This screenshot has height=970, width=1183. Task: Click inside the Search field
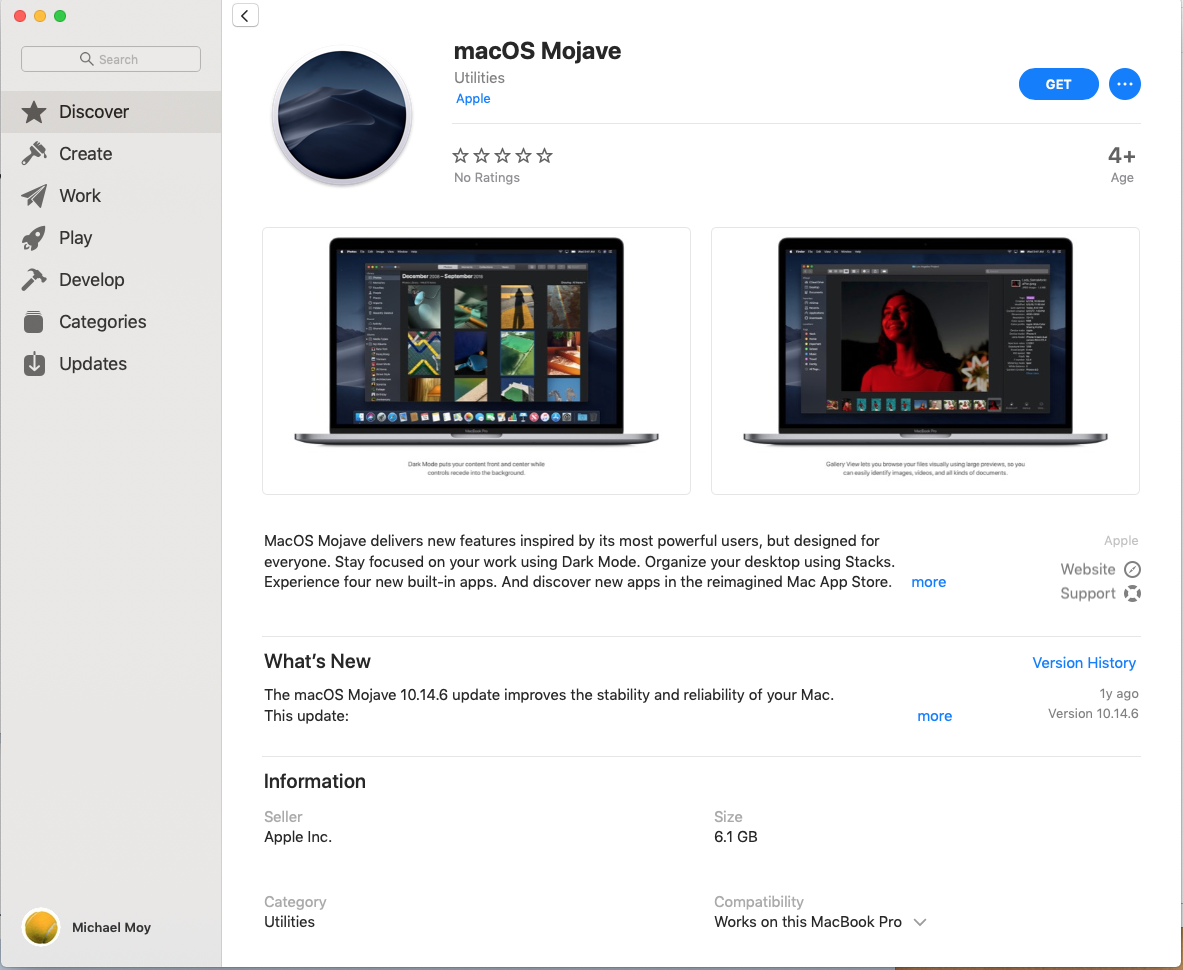pos(111,59)
